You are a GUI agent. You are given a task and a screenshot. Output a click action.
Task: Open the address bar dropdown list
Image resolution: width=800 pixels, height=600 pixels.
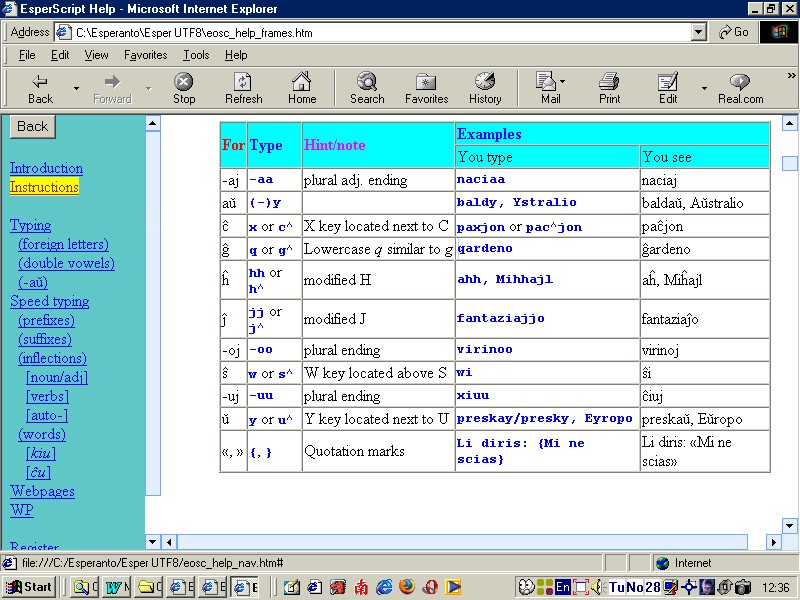pyautogui.click(x=700, y=31)
